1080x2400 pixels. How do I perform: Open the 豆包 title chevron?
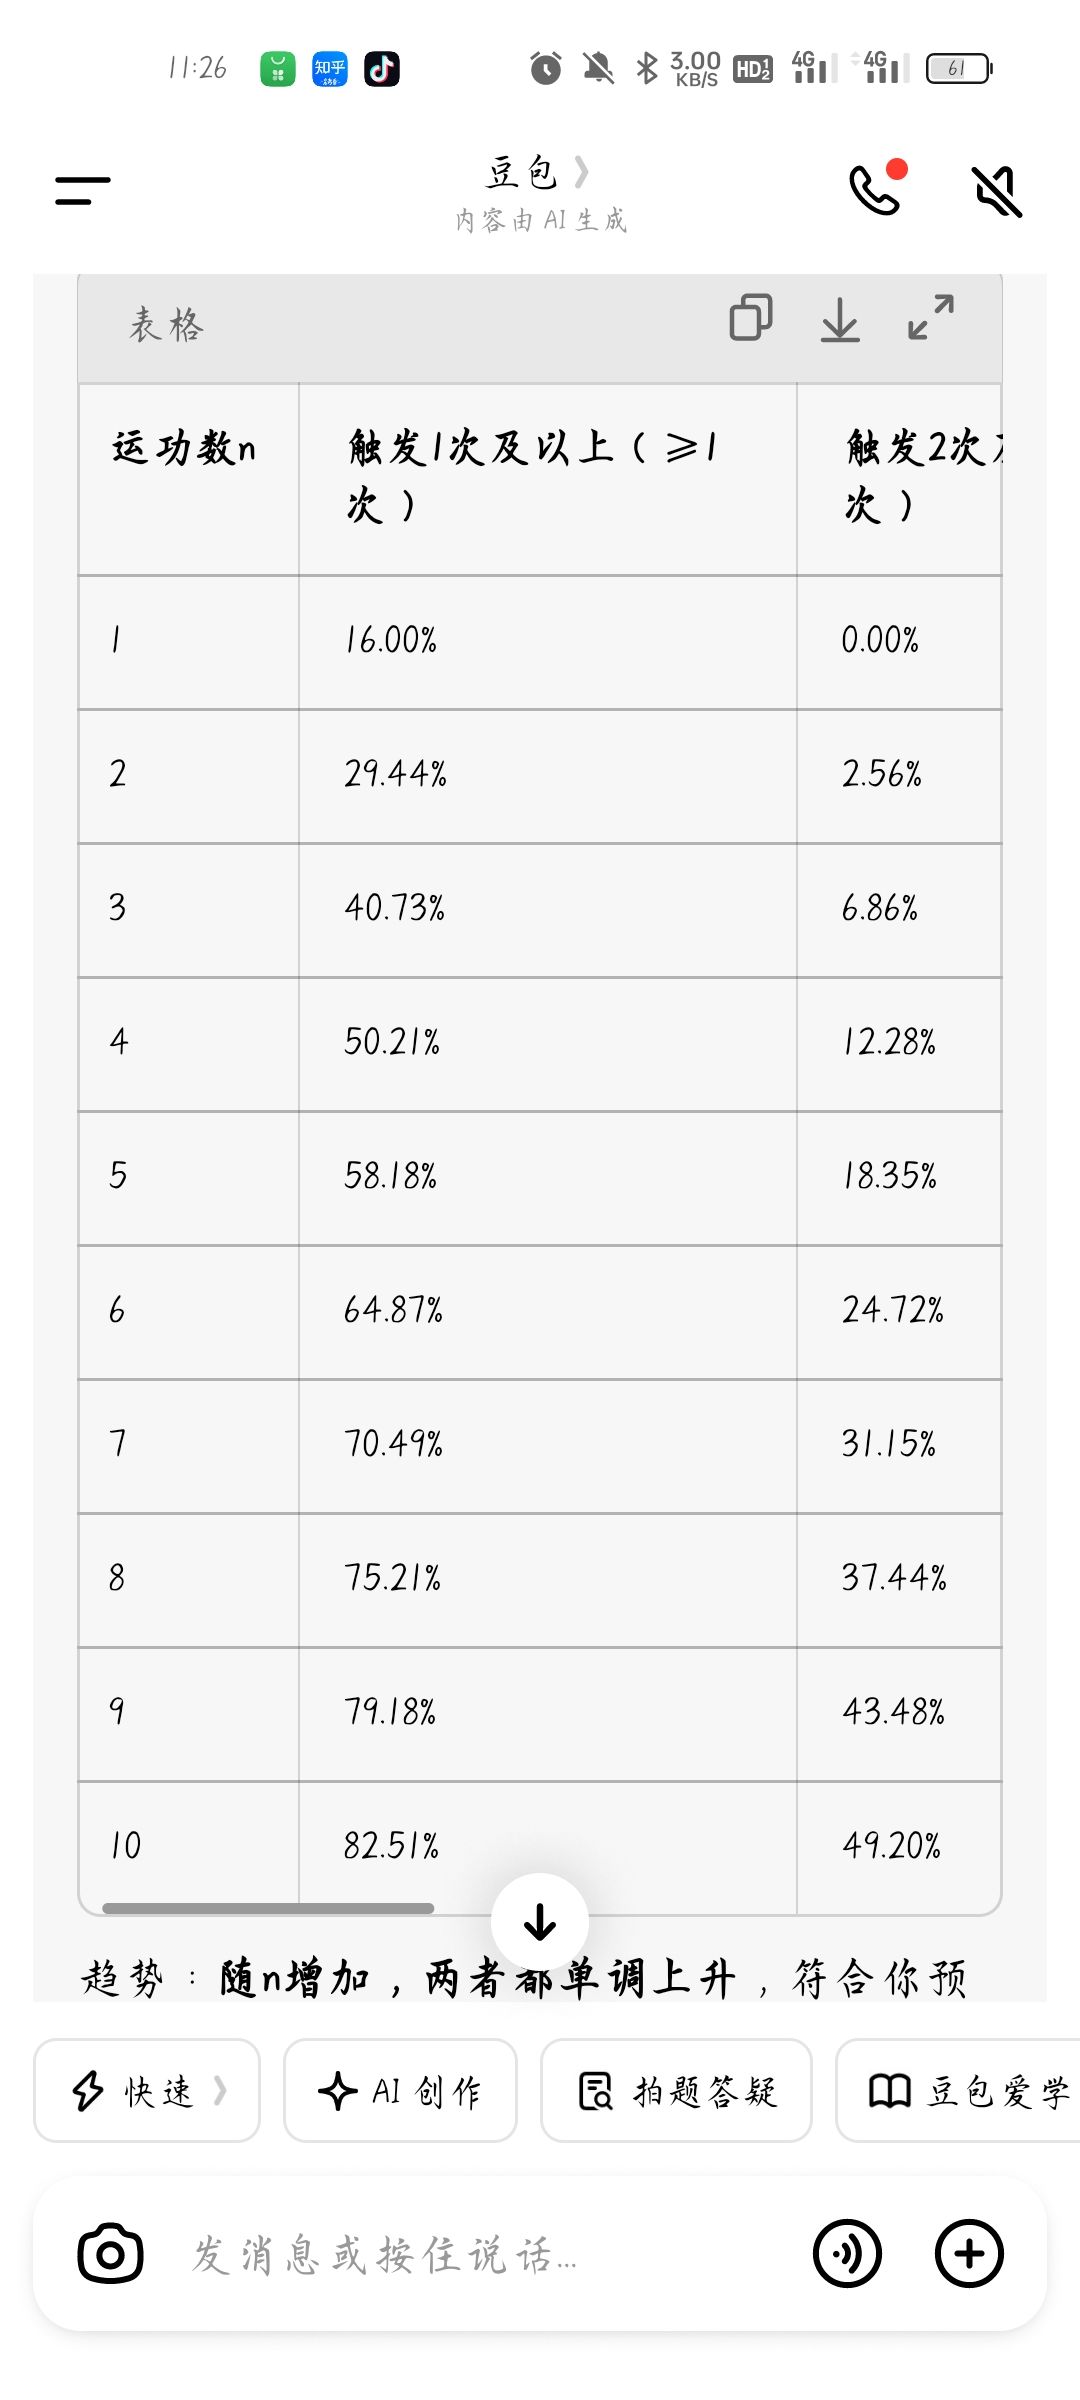click(x=581, y=172)
